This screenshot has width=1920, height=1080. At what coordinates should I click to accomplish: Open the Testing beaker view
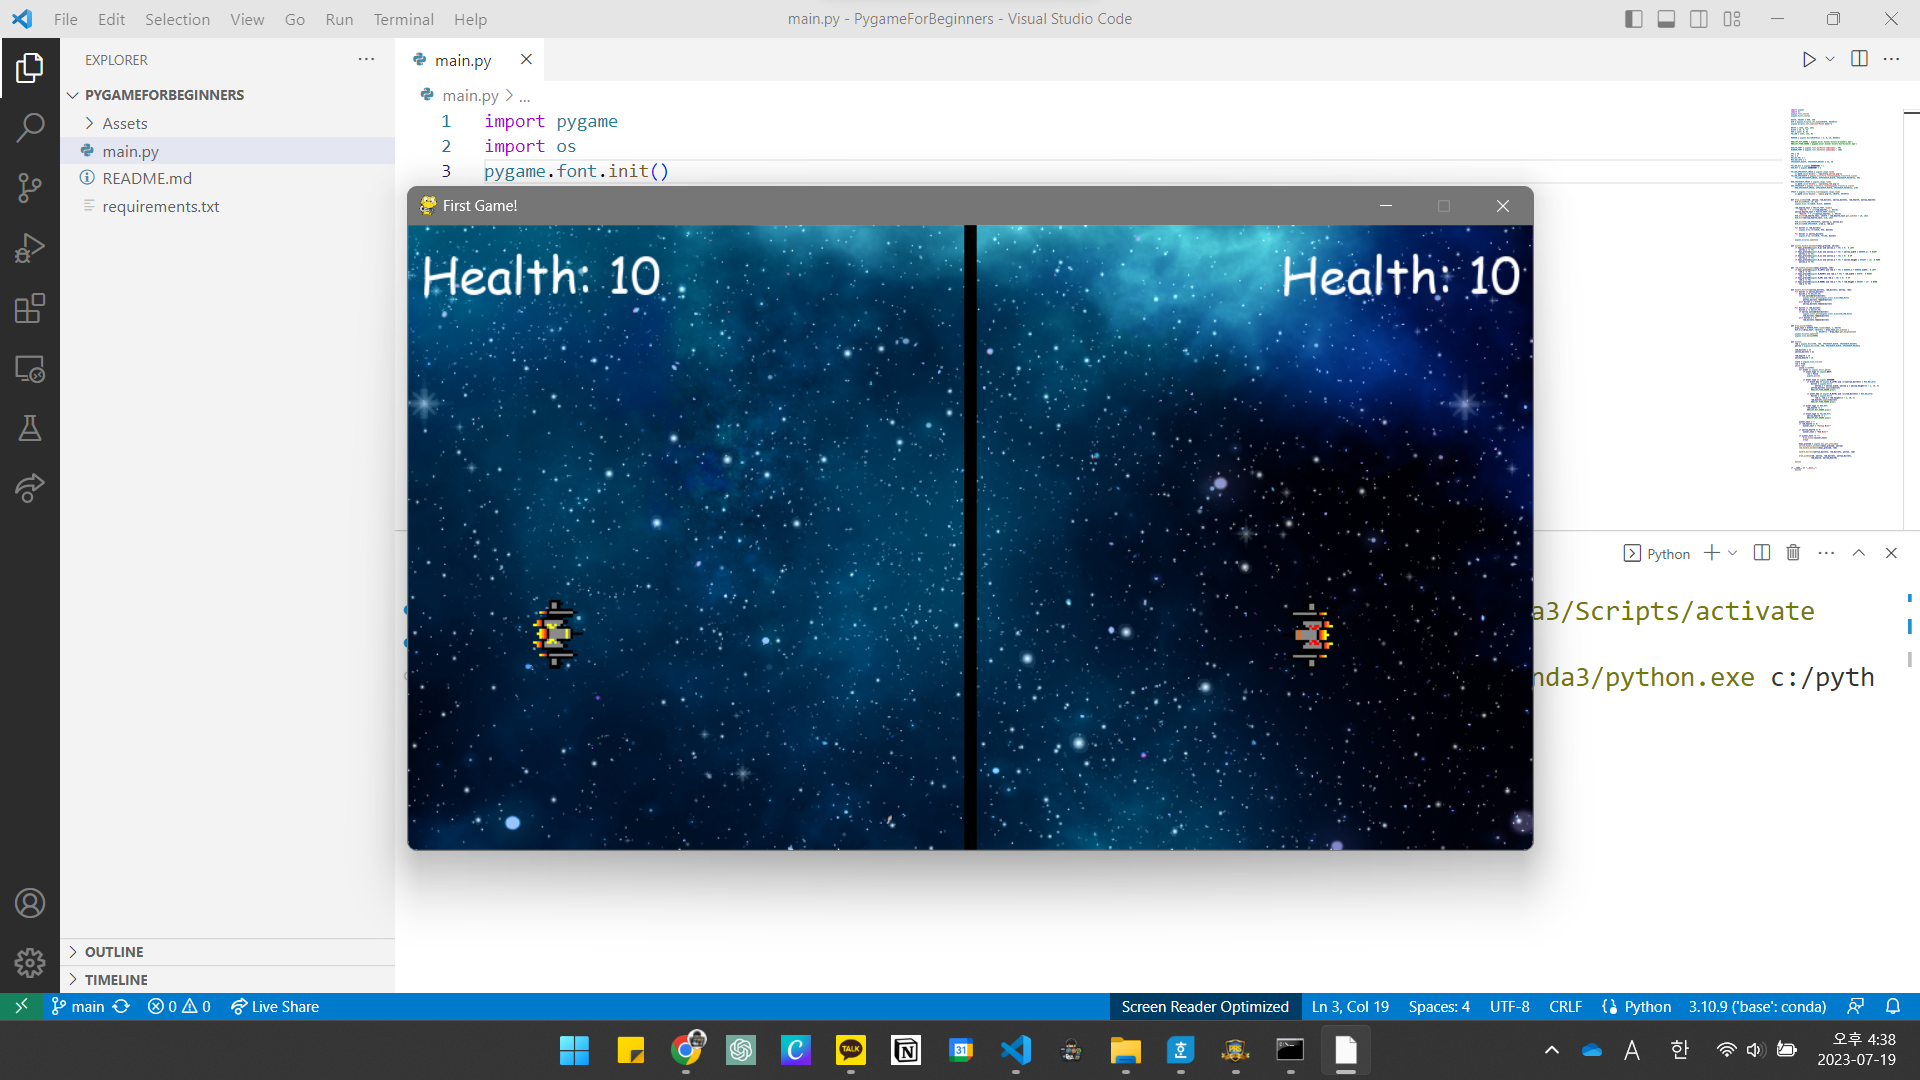pyautogui.click(x=30, y=429)
